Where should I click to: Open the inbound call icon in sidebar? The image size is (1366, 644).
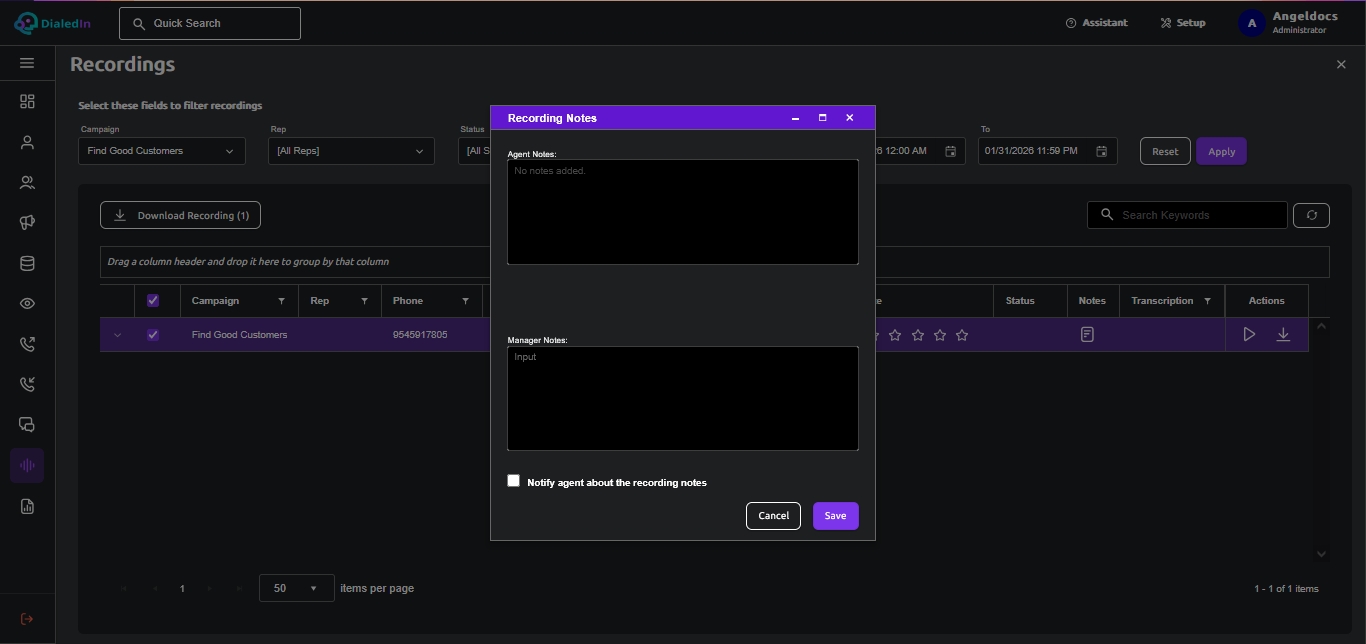(27, 384)
